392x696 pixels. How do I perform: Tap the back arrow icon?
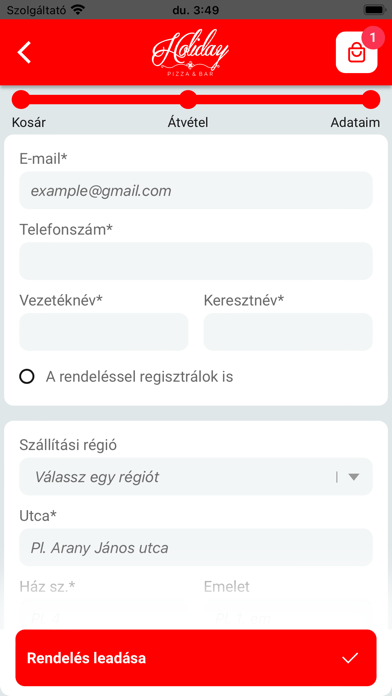click(x=24, y=52)
